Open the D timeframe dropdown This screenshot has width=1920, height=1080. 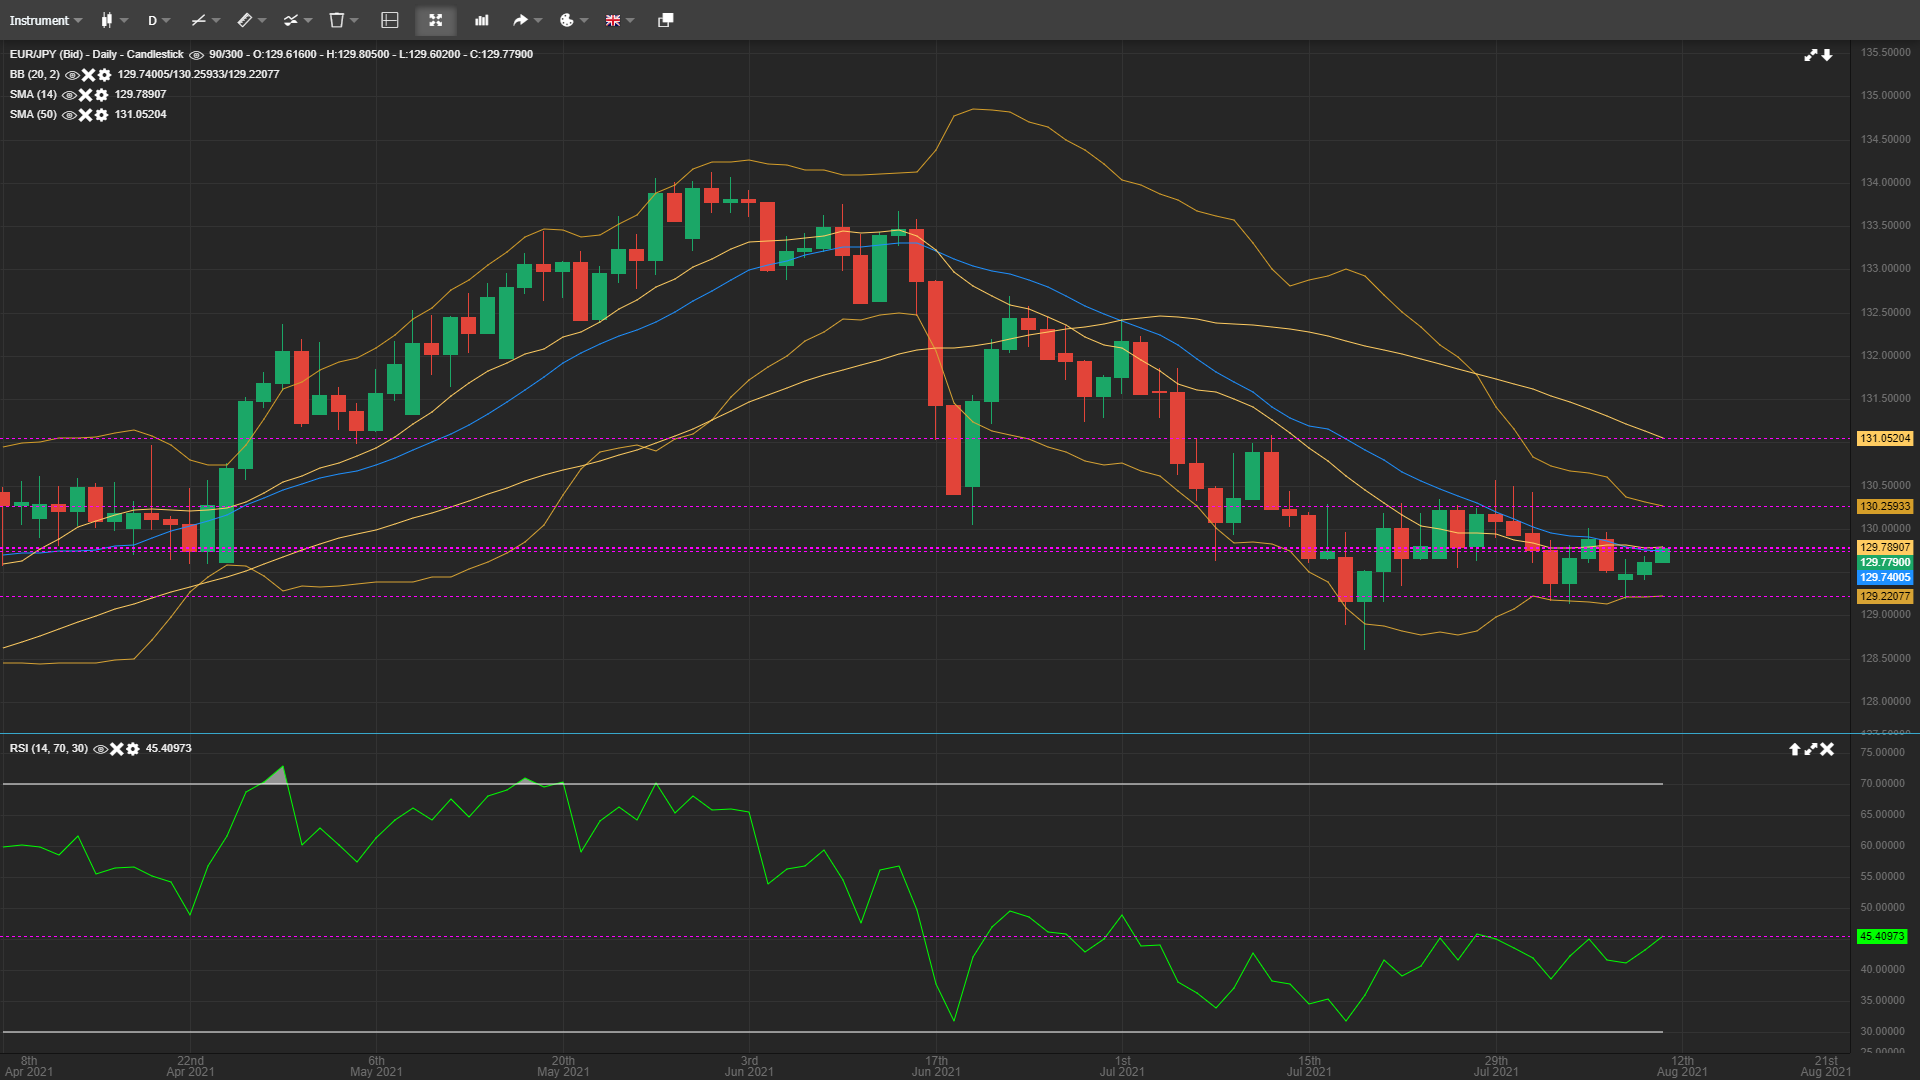pos(159,20)
